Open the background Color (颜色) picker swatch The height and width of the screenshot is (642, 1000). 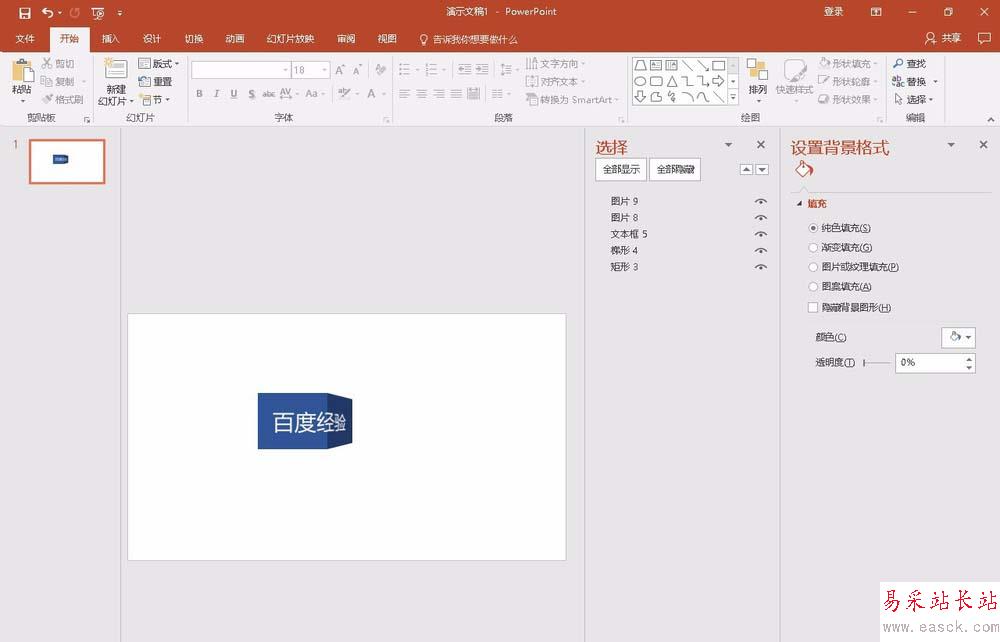957,338
